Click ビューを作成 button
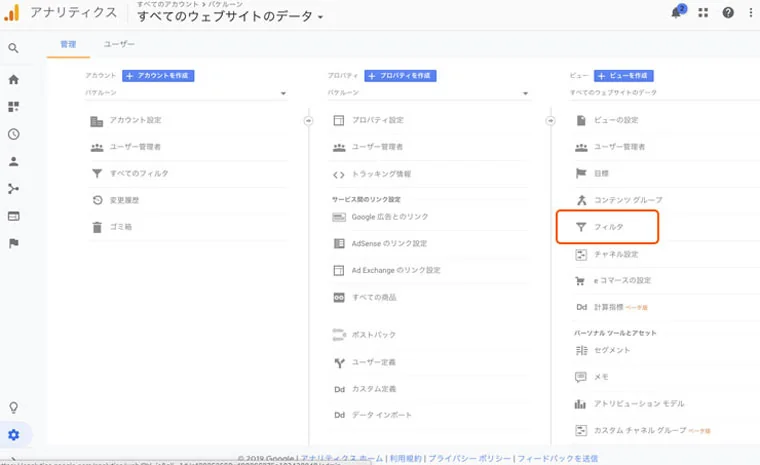This screenshot has height=465, width=760. [624, 76]
